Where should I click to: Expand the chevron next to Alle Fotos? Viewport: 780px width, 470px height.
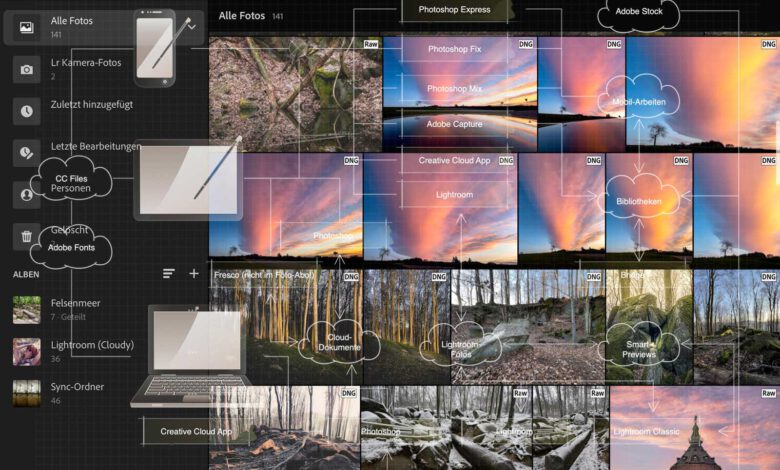point(192,27)
